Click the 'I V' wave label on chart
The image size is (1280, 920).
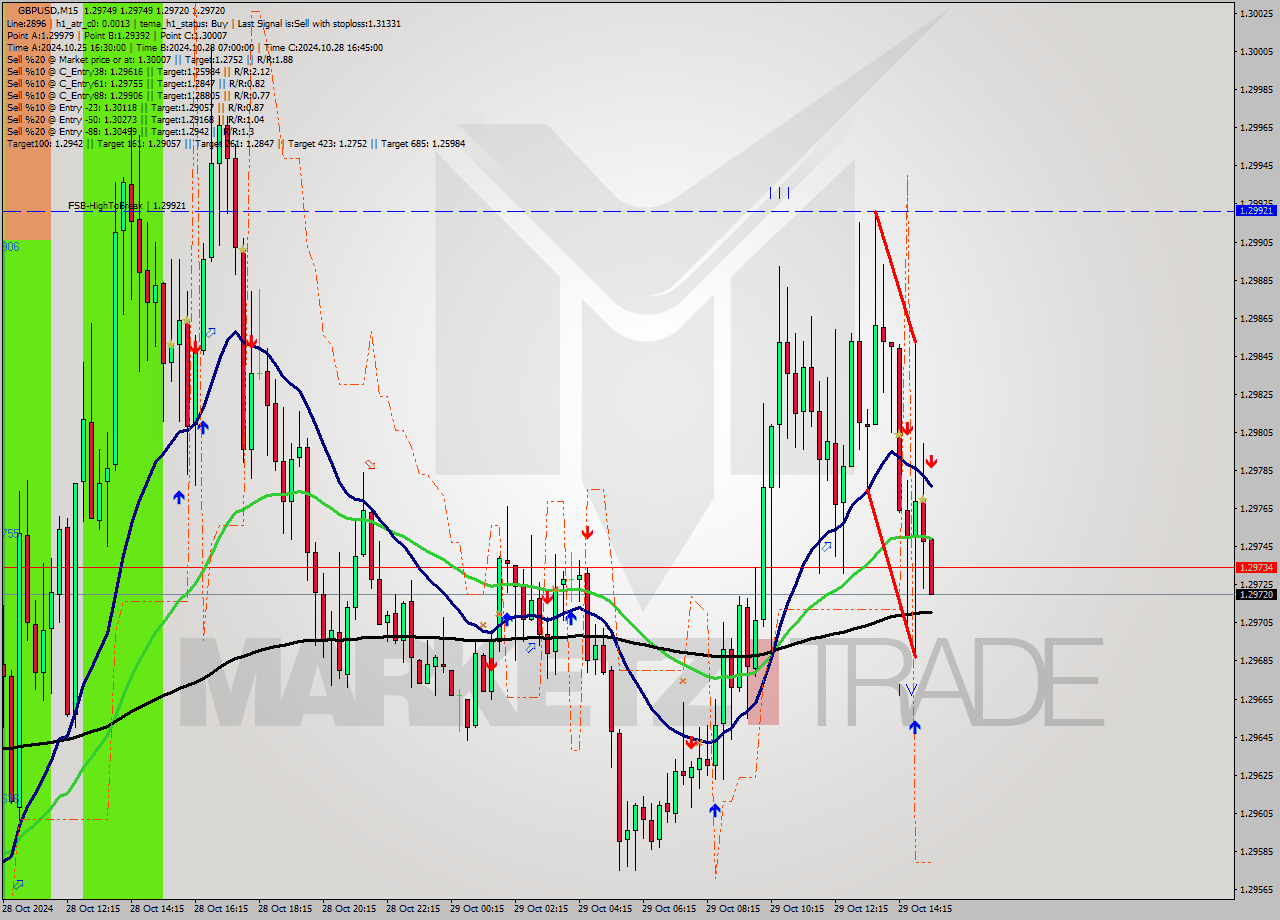[x=907, y=690]
